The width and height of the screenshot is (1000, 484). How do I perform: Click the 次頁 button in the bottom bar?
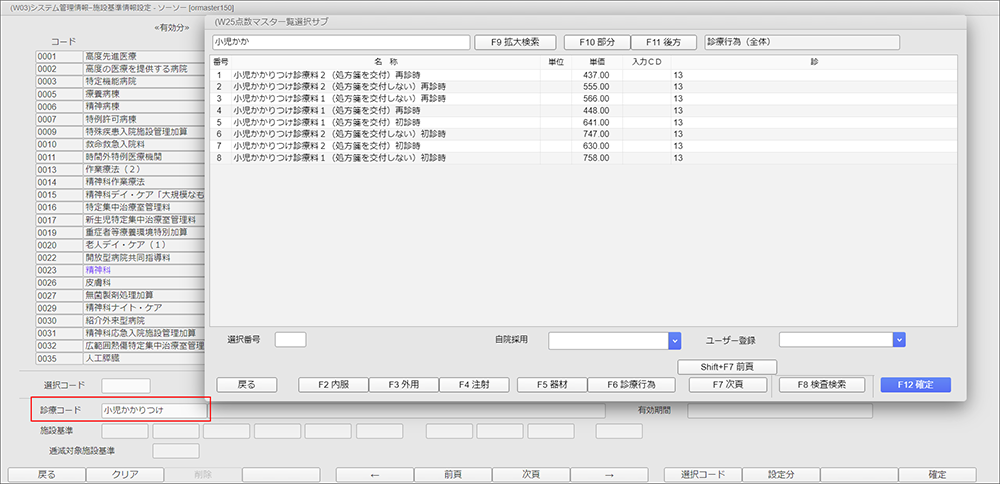click(x=531, y=475)
